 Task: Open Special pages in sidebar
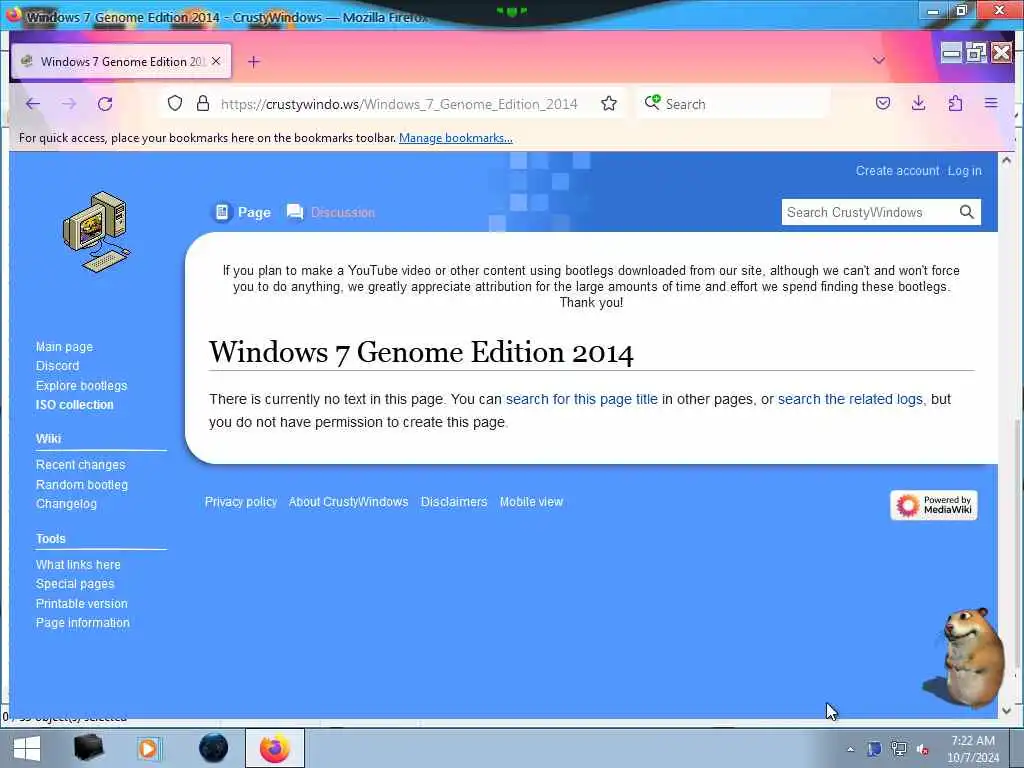pyautogui.click(x=74, y=584)
